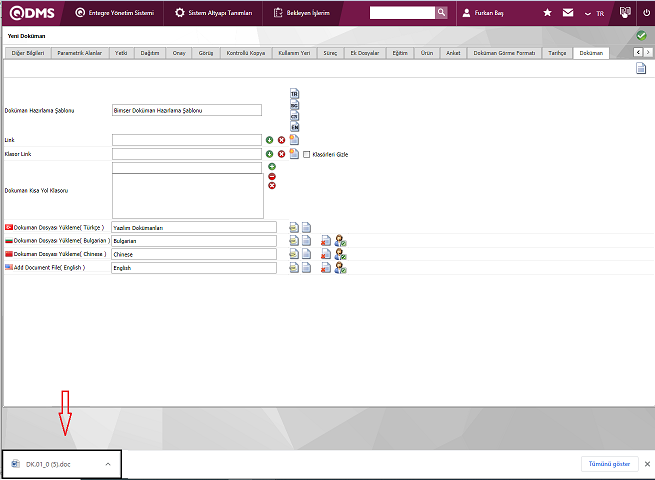
Task: Open Sistem Altyapı Tanımları menu
Action: click(213, 13)
